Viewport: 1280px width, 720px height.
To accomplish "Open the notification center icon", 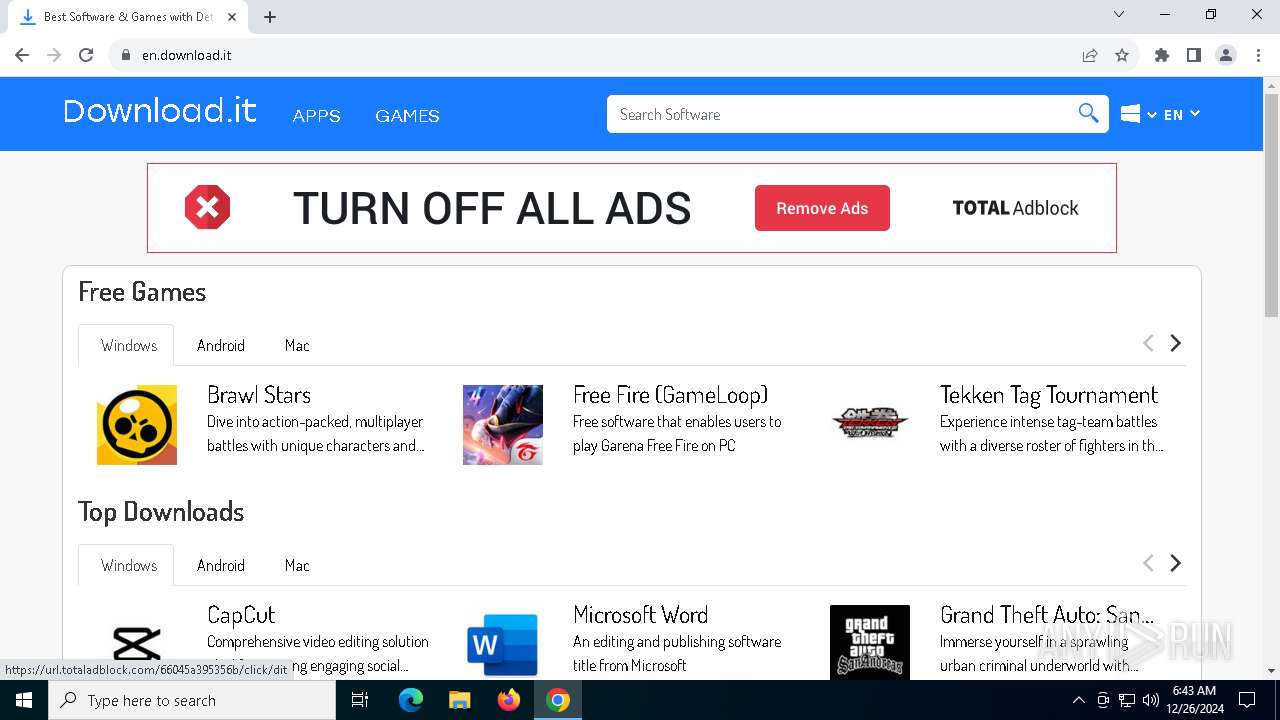I will point(1247,700).
